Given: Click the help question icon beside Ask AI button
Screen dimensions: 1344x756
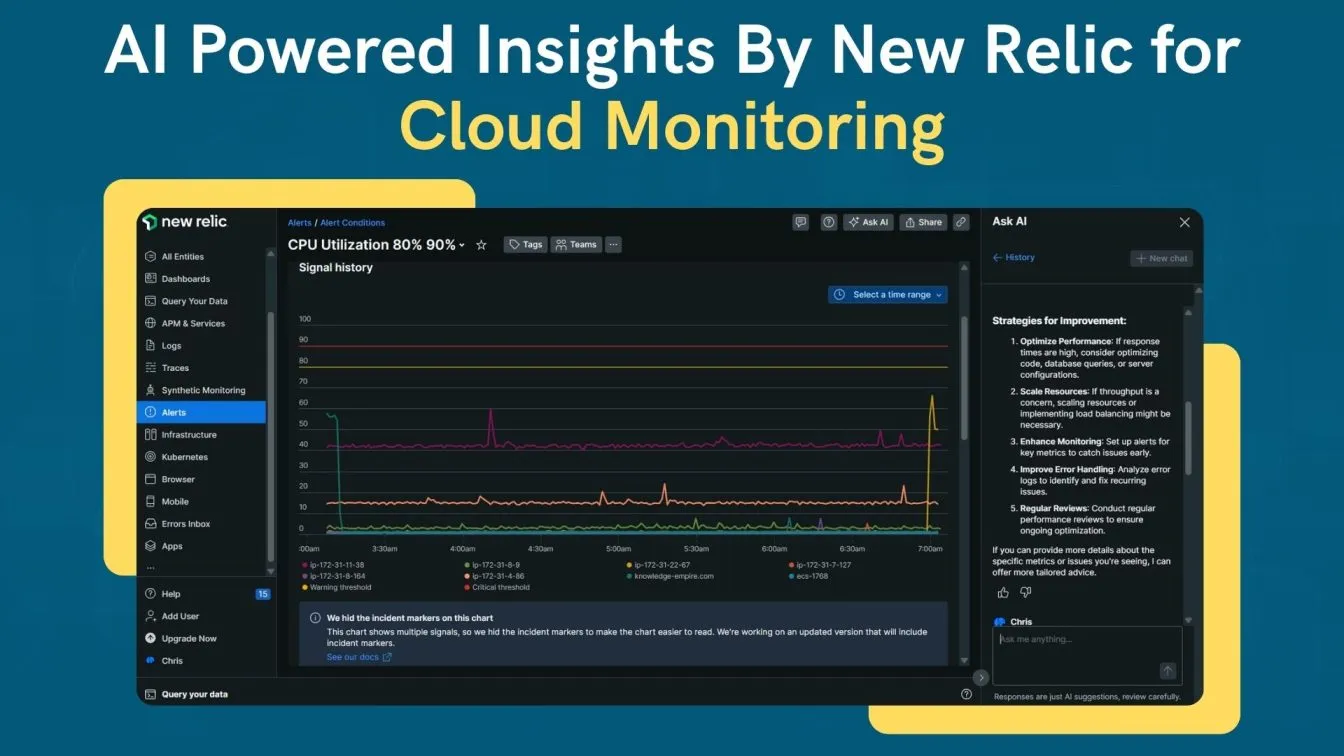Looking at the screenshot, I should click(829, 222).
